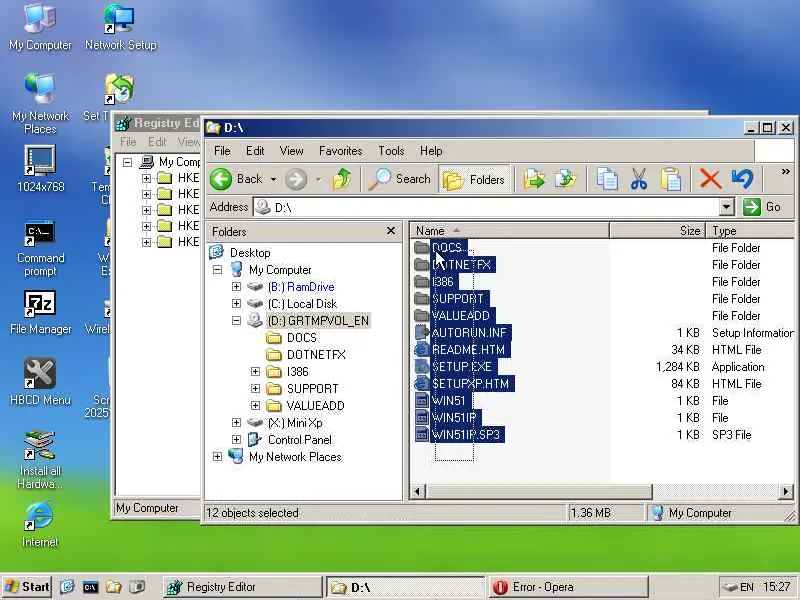The image size is (800, 600).
Task: Open the Help menu
Action: tap(431, 151)
